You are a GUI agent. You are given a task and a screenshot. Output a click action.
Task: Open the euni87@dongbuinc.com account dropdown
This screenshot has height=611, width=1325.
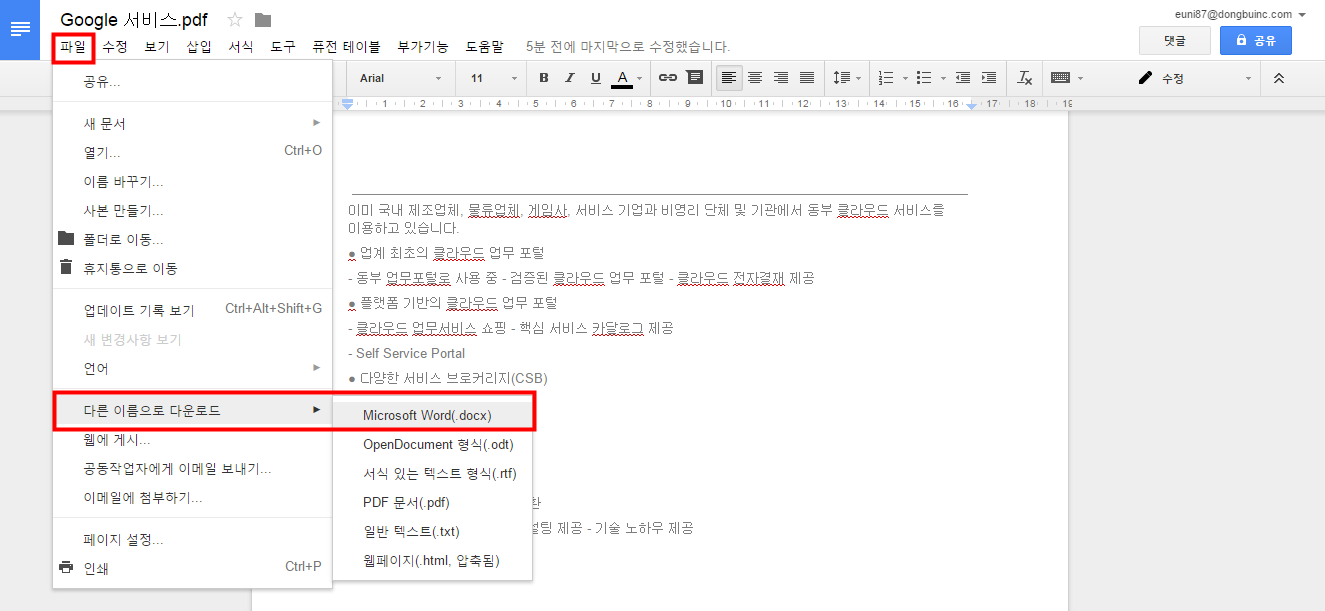click(x=1242, y=14)
